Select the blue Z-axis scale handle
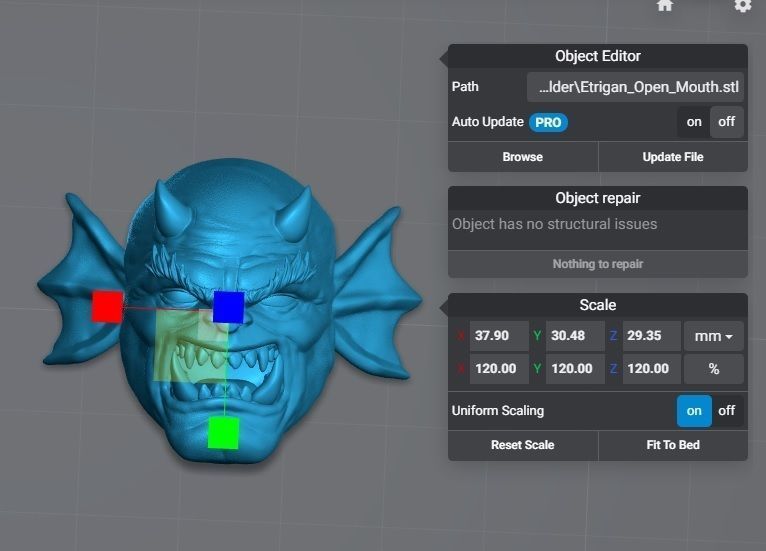 (229, 307)
